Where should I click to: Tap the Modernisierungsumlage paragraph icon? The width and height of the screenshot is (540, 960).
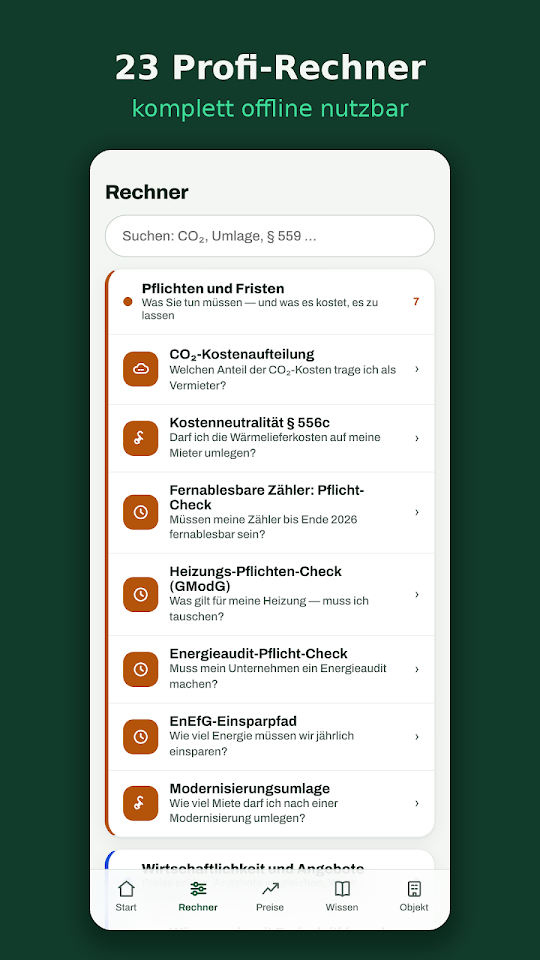coord(140,803)
